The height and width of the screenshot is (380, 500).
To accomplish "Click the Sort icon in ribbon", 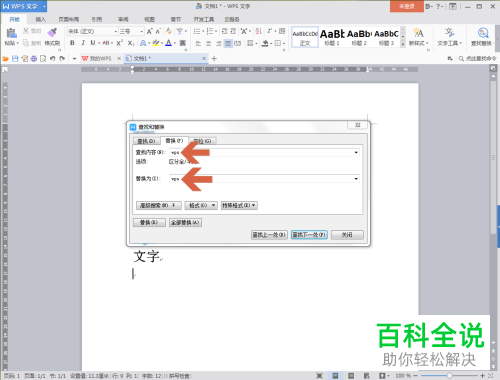I will 258,31.
